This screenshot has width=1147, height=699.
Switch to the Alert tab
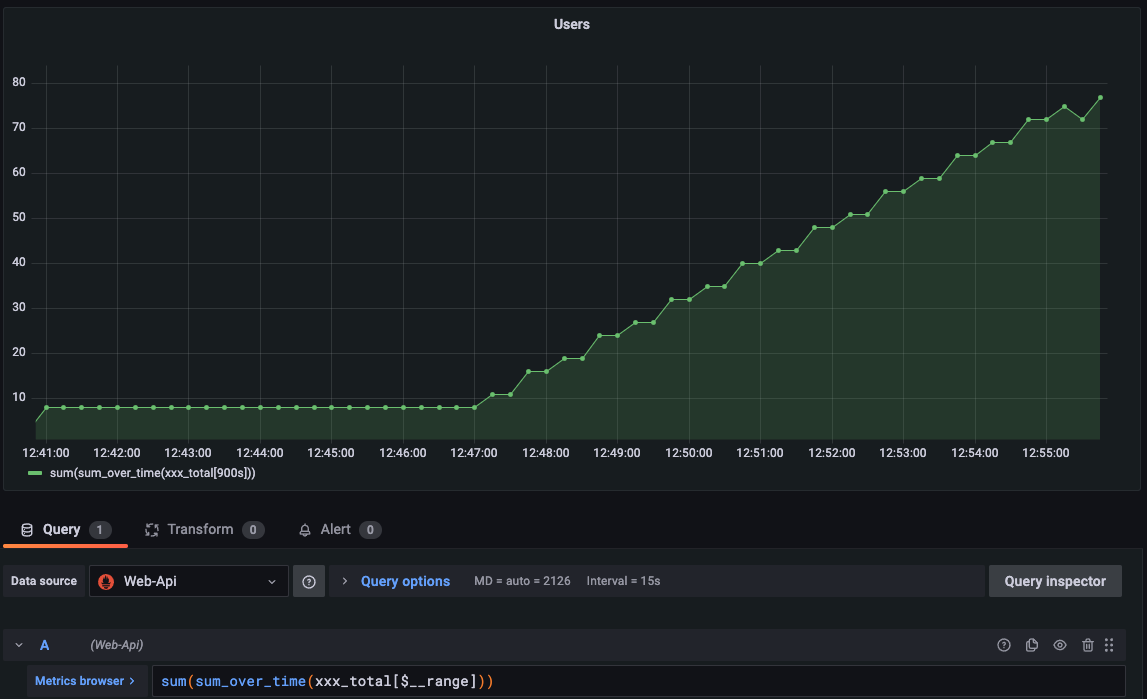point(339,529)
